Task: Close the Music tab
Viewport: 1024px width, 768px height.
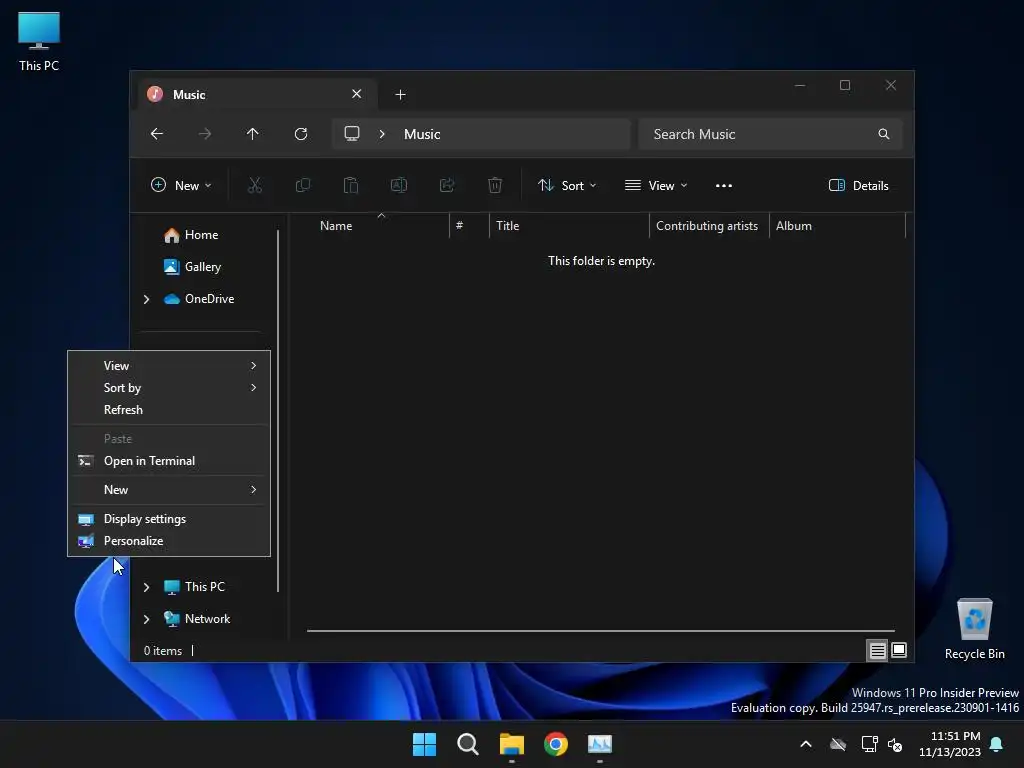Action: pos(357,94)
